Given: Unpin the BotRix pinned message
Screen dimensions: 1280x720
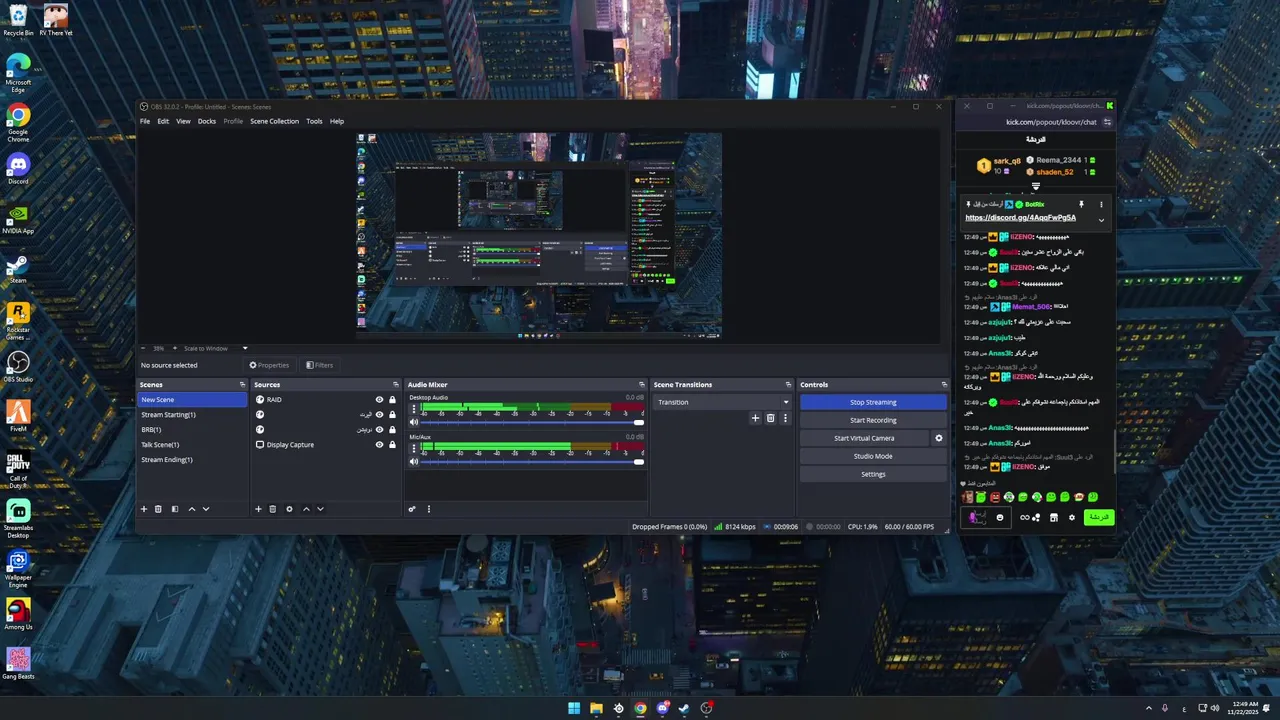Looking at the screenshot, I should click(1081, 204).
